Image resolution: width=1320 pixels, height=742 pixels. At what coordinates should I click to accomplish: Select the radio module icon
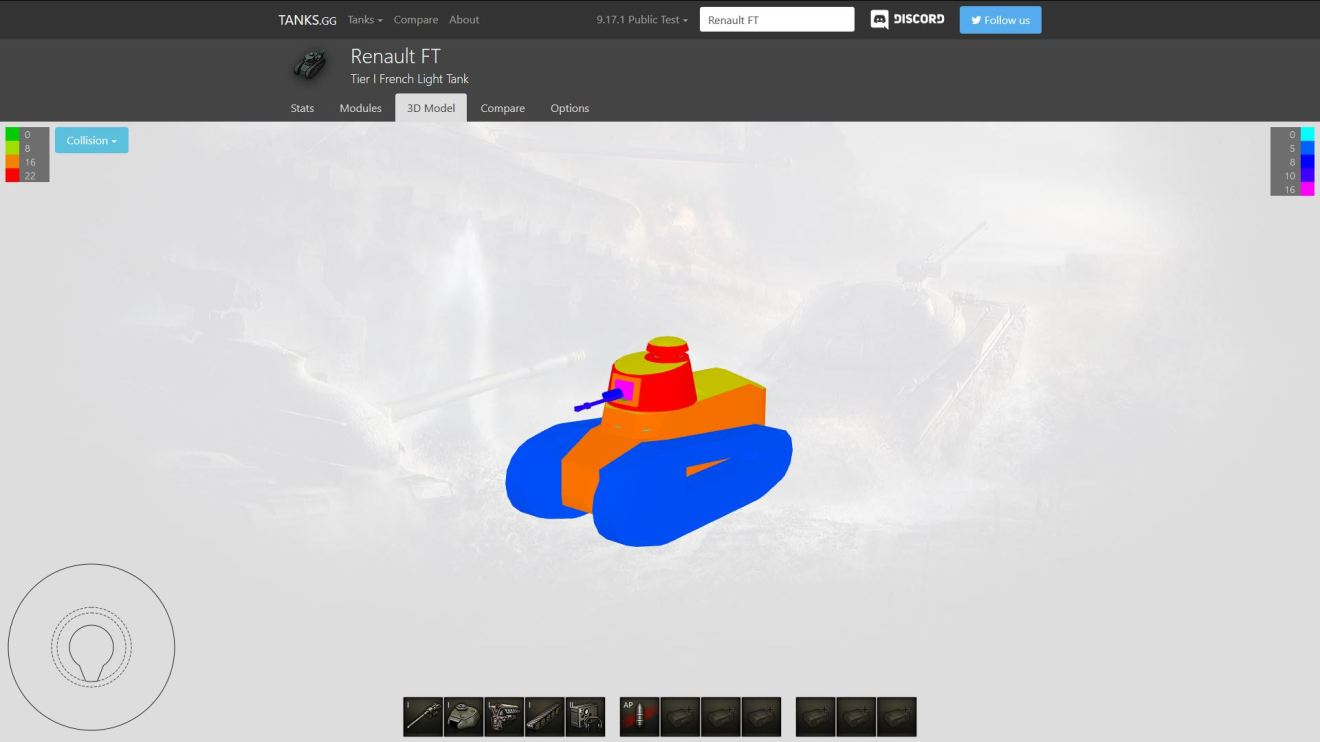585,717
